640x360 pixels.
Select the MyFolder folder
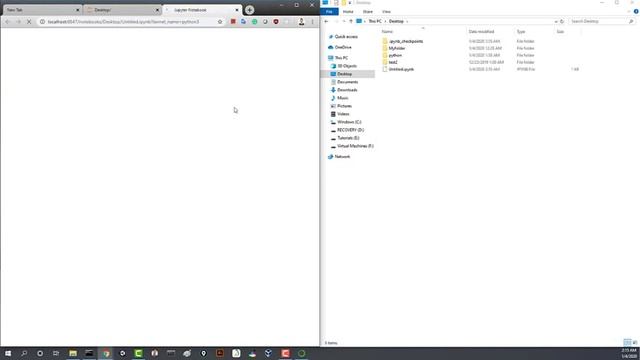point(397,48)
